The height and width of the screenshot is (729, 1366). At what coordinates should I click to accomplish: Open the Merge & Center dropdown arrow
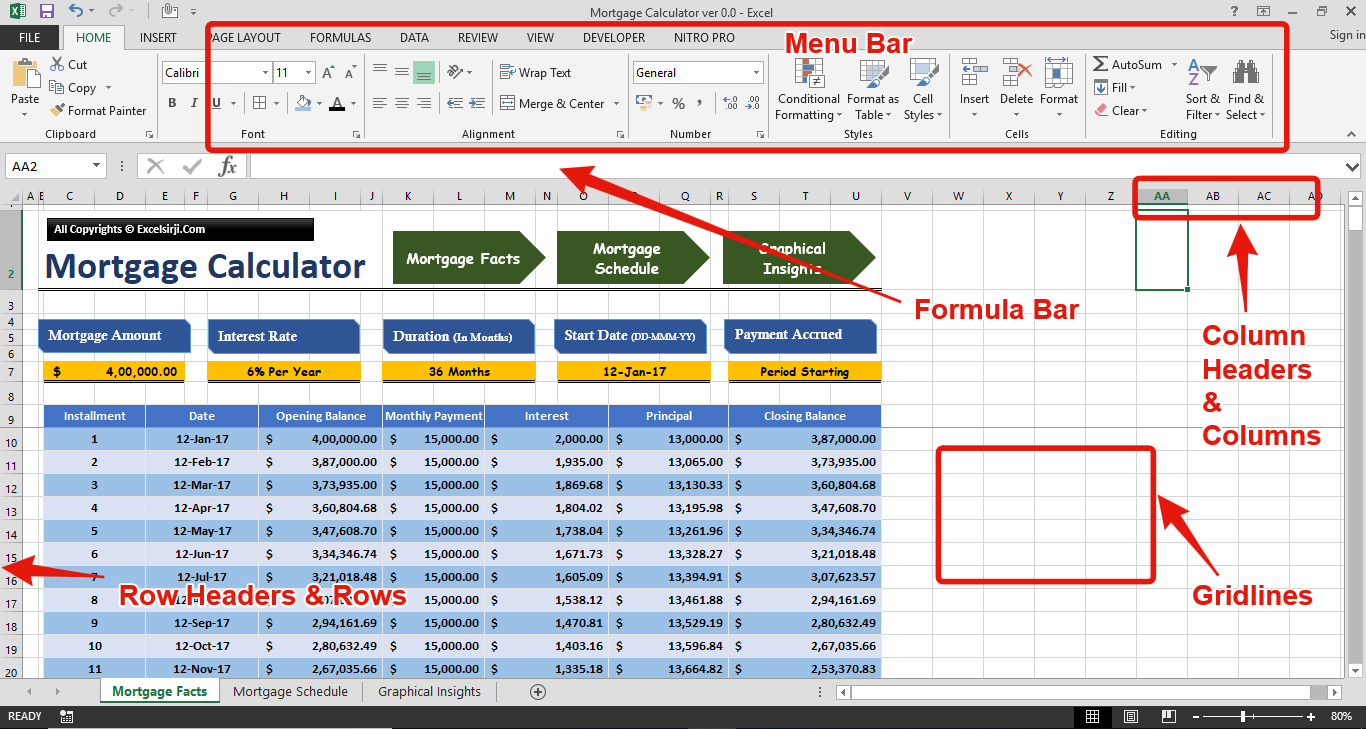tap(616, 103)
